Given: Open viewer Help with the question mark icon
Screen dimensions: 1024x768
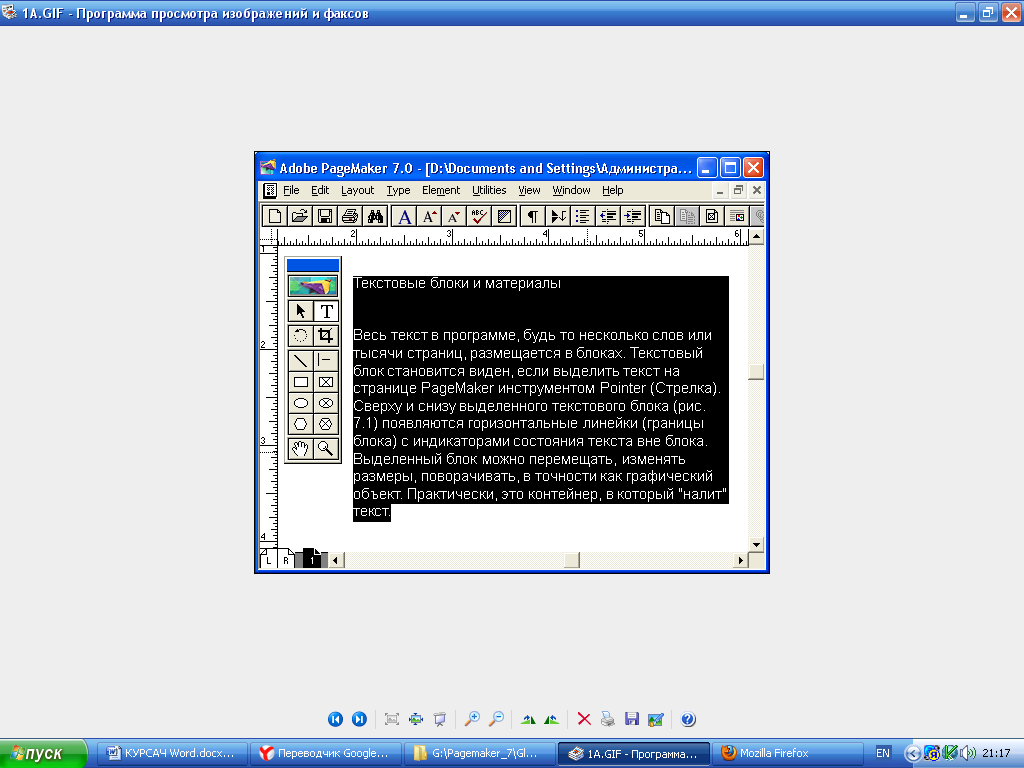Looking at the screenshot, I should pyautogui.click(x=688, y=719).
